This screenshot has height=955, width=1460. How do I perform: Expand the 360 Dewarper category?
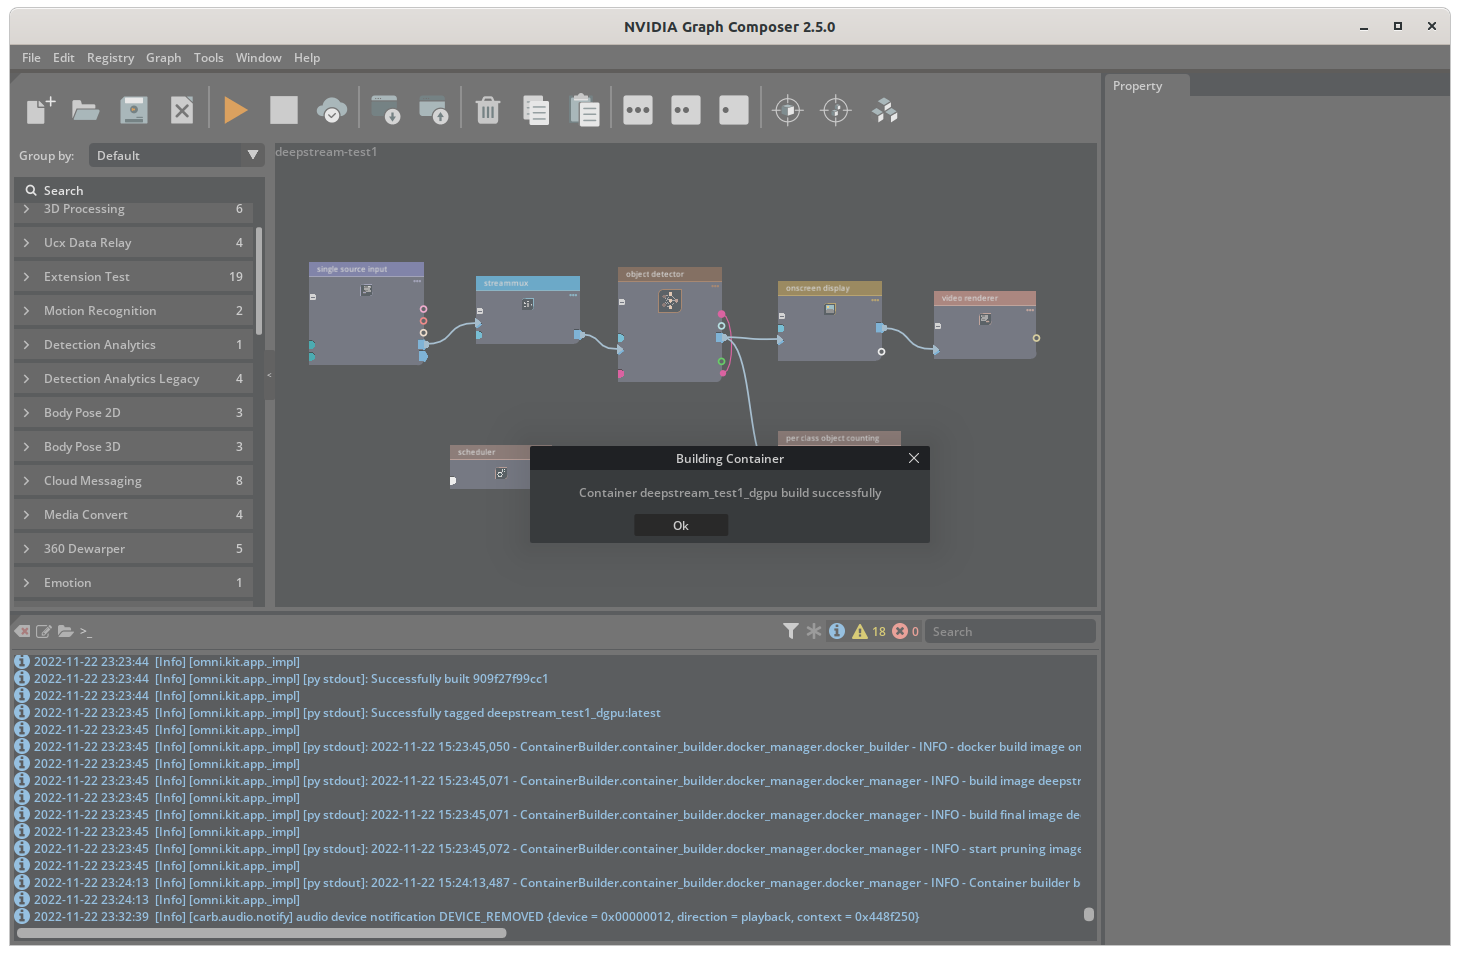(x=133, y=549)
